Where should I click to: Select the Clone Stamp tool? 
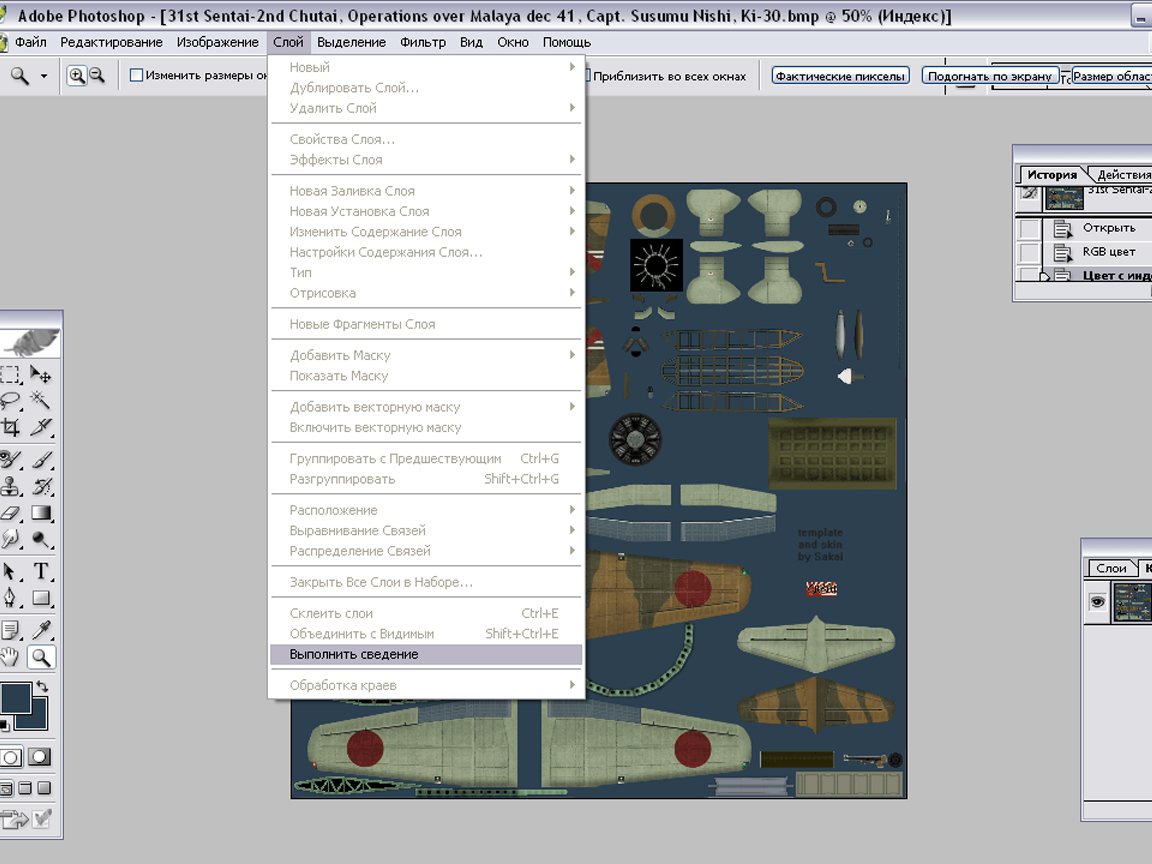click(x=10, y=486)
